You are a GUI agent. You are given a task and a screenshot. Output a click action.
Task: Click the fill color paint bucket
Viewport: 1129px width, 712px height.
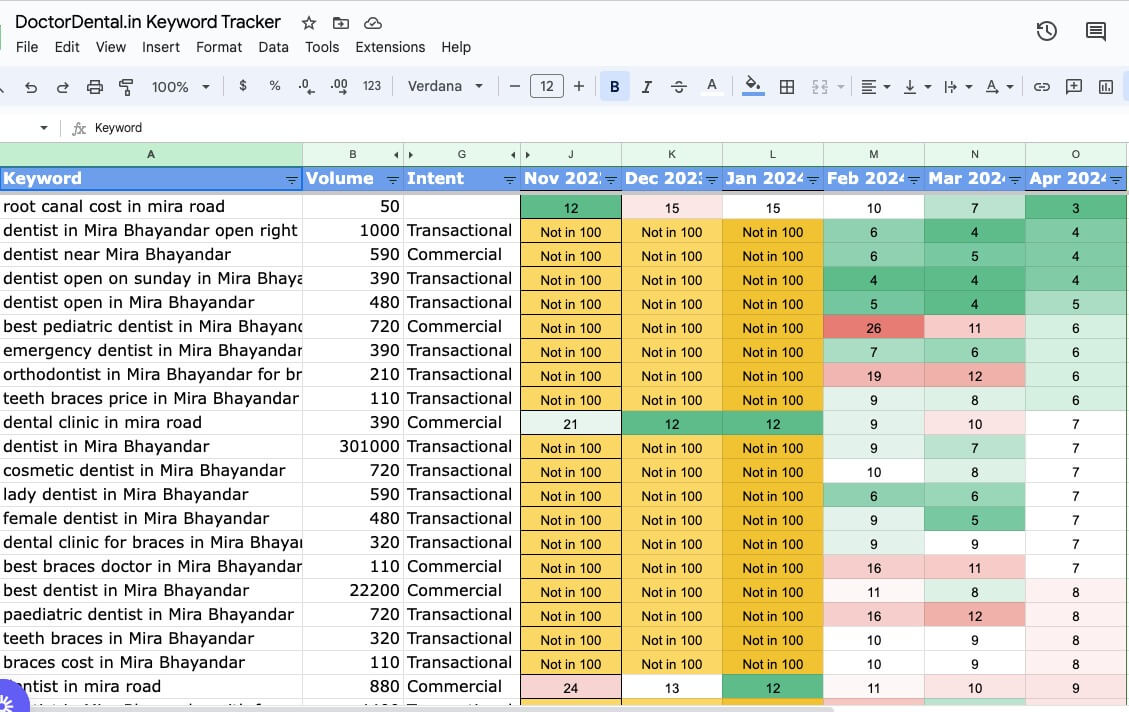(753, 87)
